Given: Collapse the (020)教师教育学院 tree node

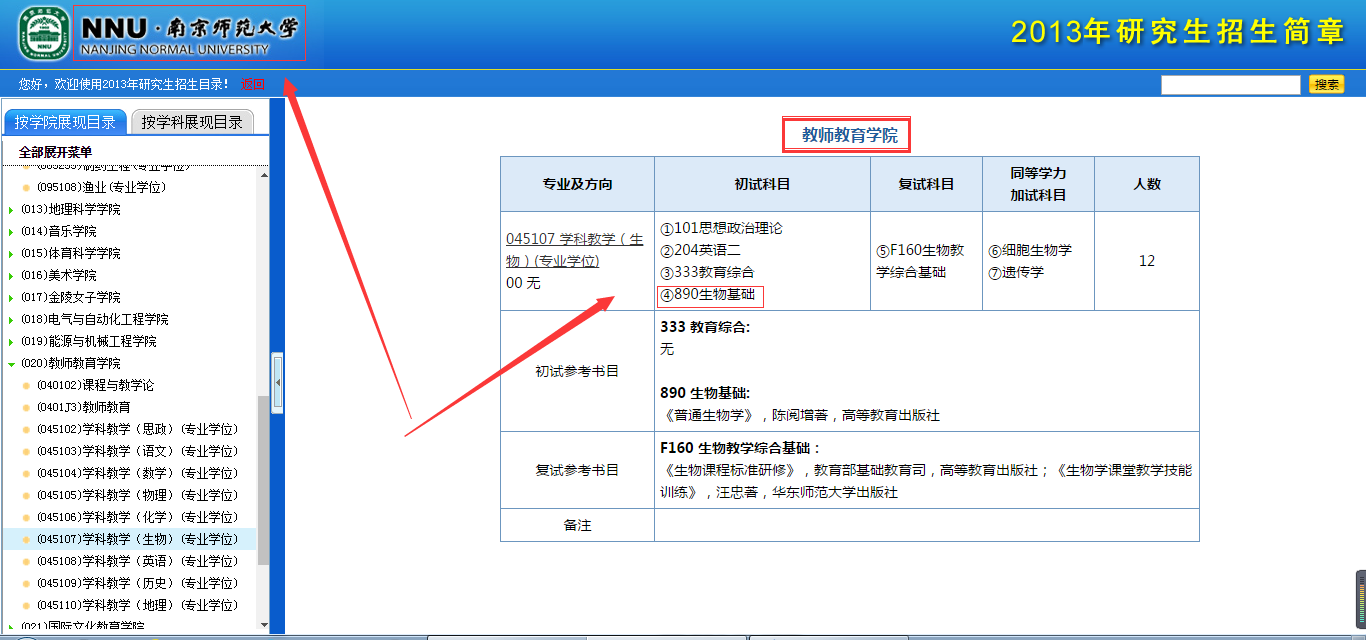Looking at the screenshot, I should (13, 362).
